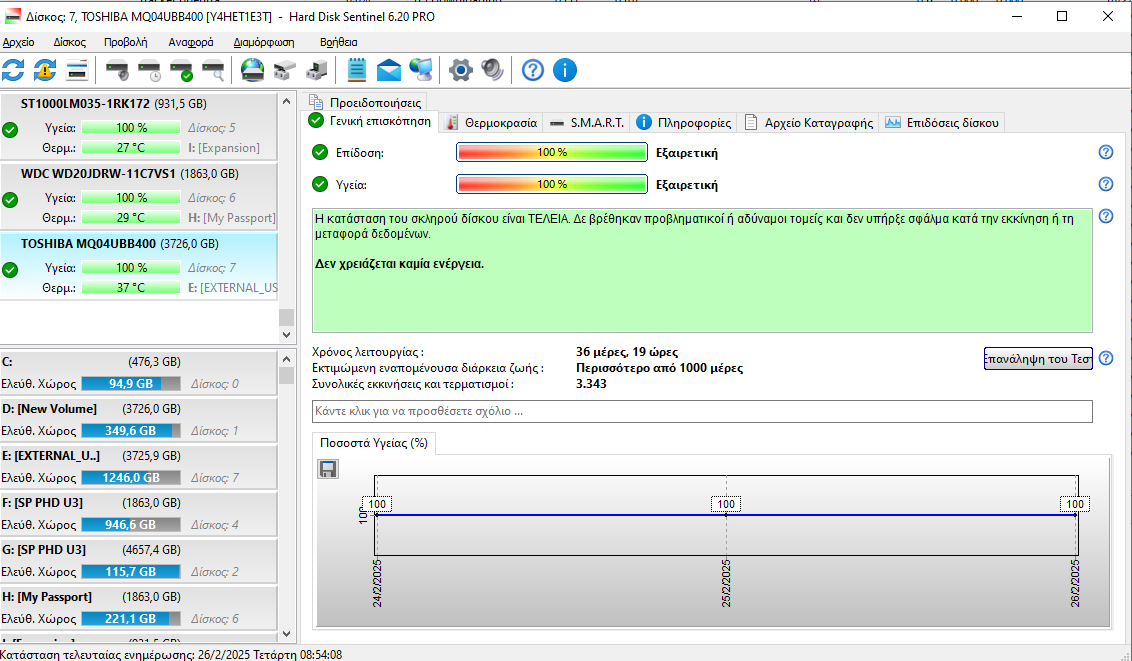The image size is (1132, 661).
Task: Click the volume list scrollbar down arrow
Action: (x=287, y=634)
